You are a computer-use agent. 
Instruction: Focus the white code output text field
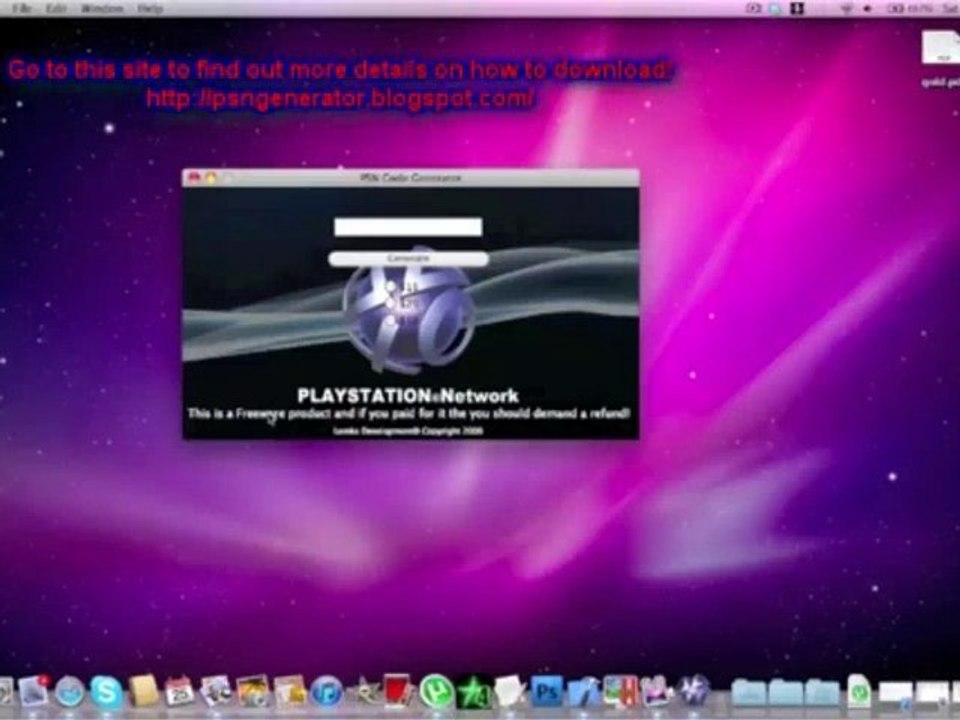point(408,227)
